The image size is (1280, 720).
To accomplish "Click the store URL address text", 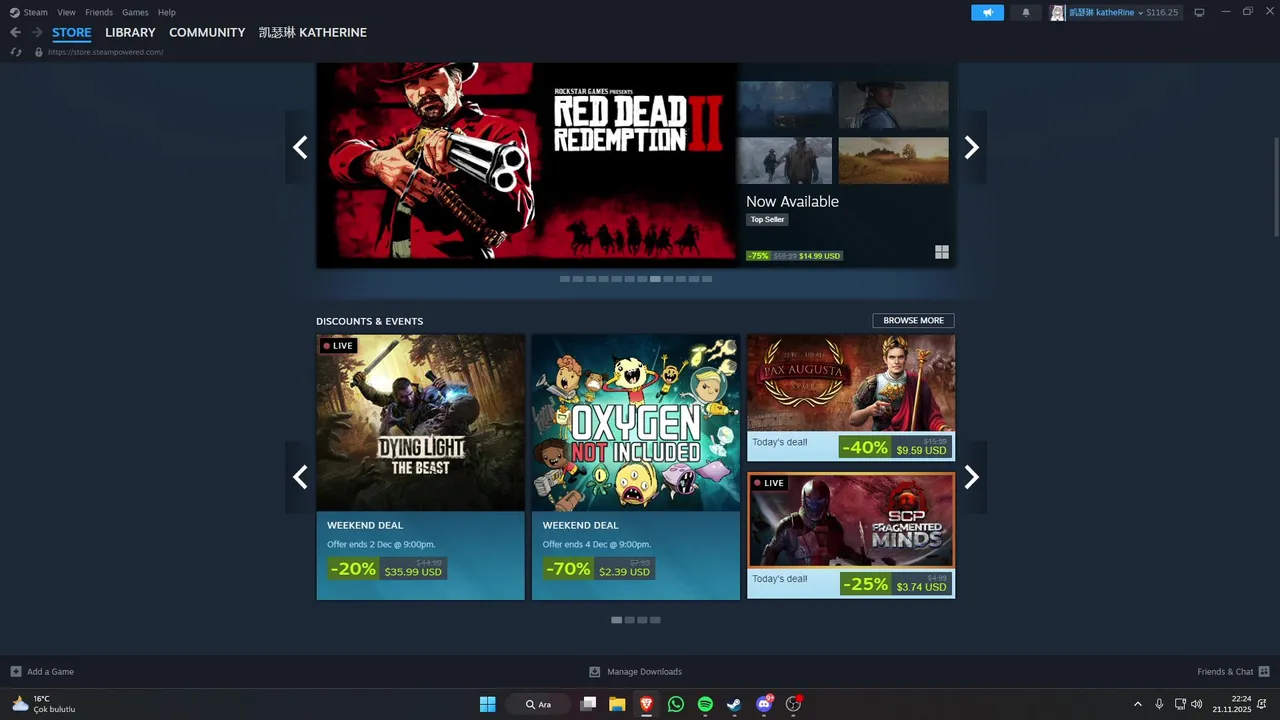I will pos(105,52).
